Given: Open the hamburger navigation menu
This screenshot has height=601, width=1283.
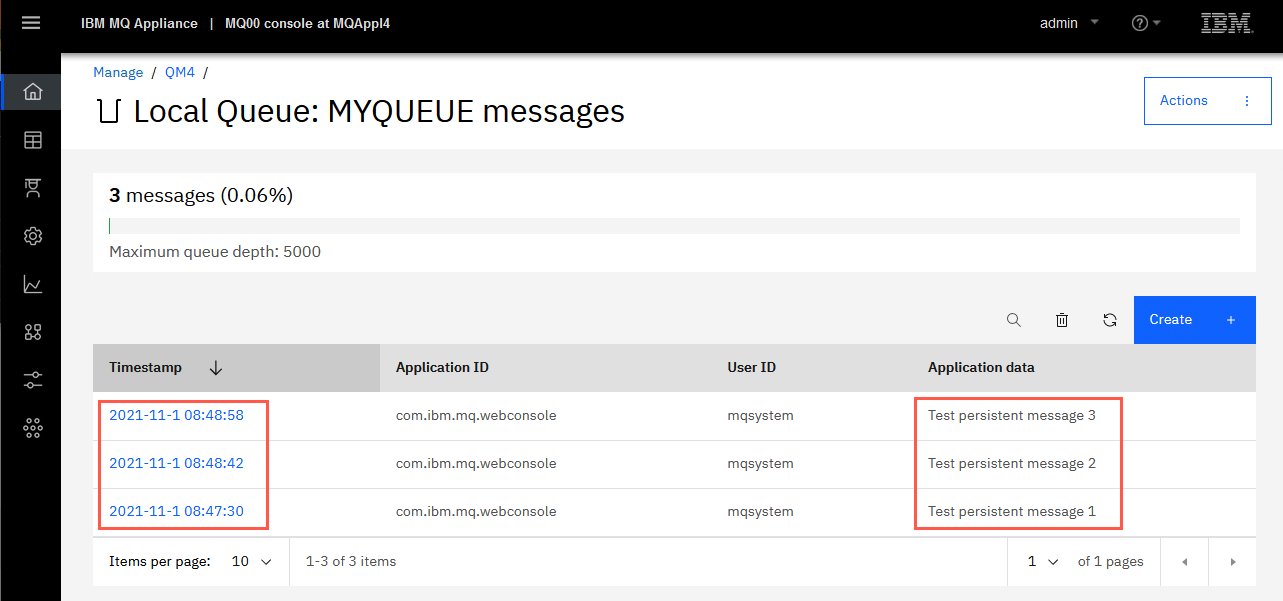Looking at the screenshot, I should (x=31, y=22).
